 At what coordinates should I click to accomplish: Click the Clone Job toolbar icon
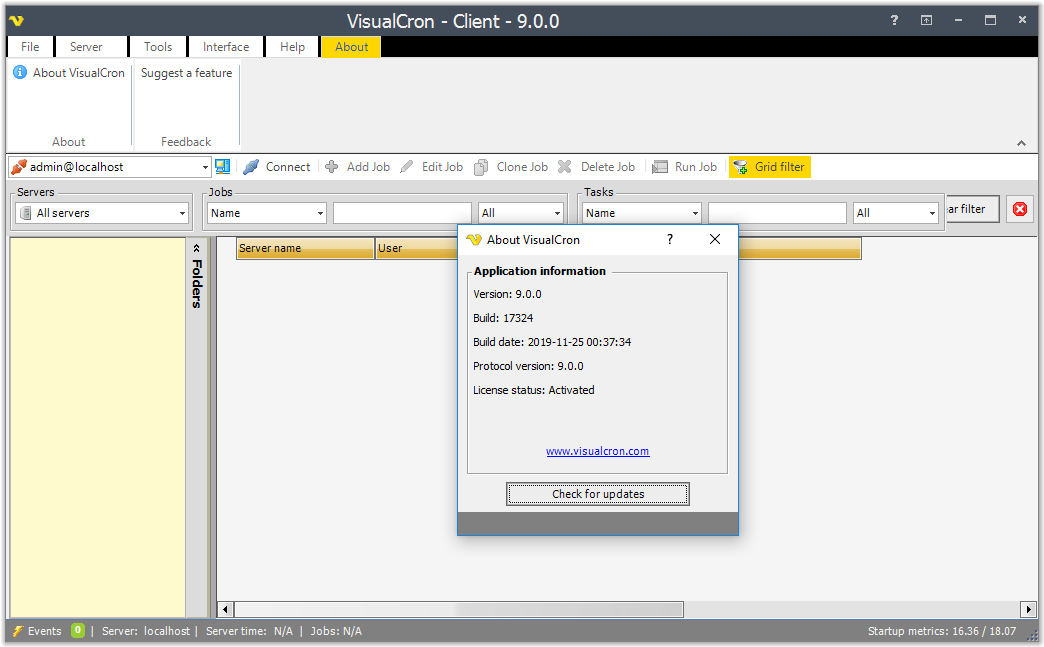pos(482,167)
